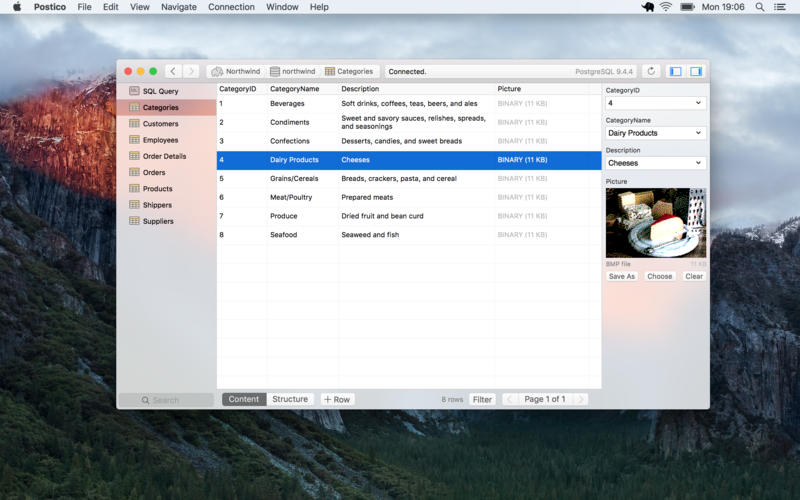Click the back navigation arrow
Viewport: 800px width, 500px height.
point(173,72)
